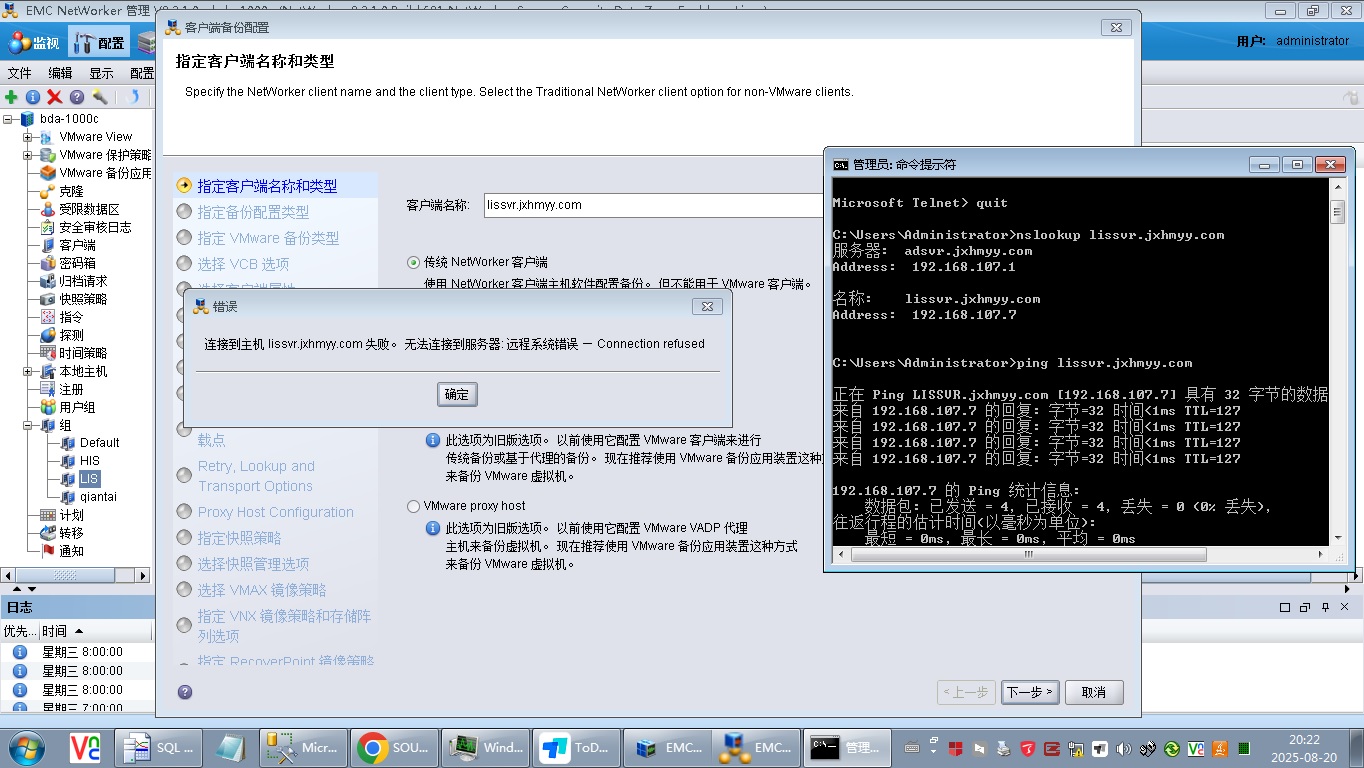Click the 通知 flag icon in tree
The height and width of the screenshot is (768, 1364).
[48, 551]
